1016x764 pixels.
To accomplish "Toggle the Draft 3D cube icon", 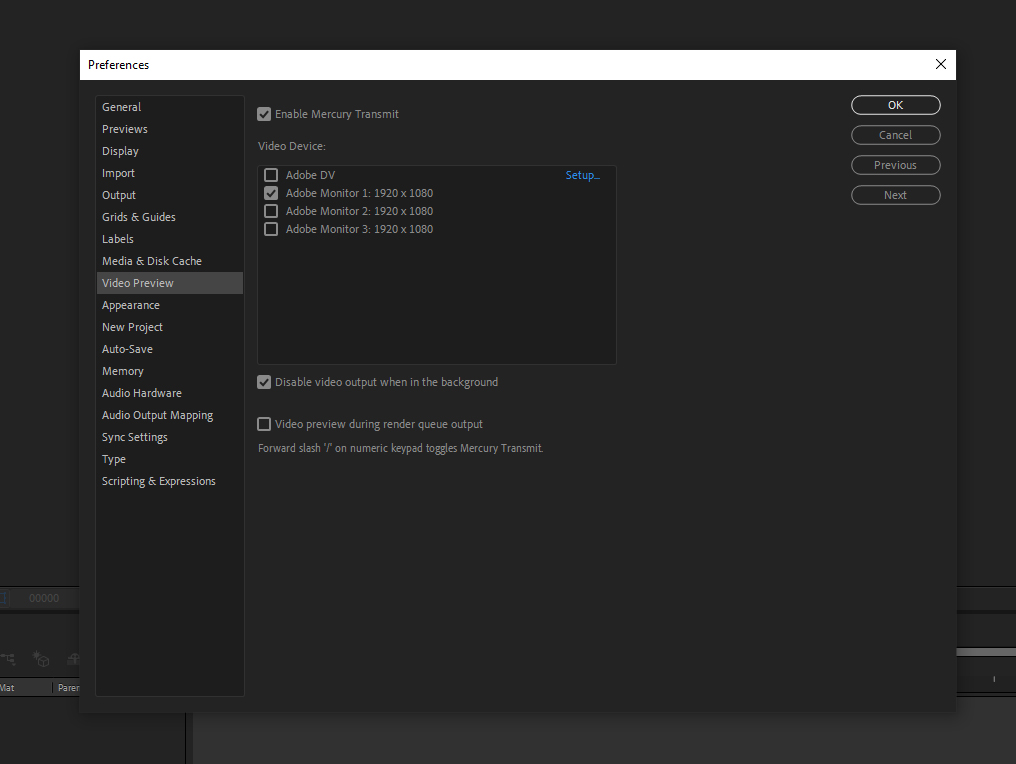I will pyautogui.click(x=41, y=661).
